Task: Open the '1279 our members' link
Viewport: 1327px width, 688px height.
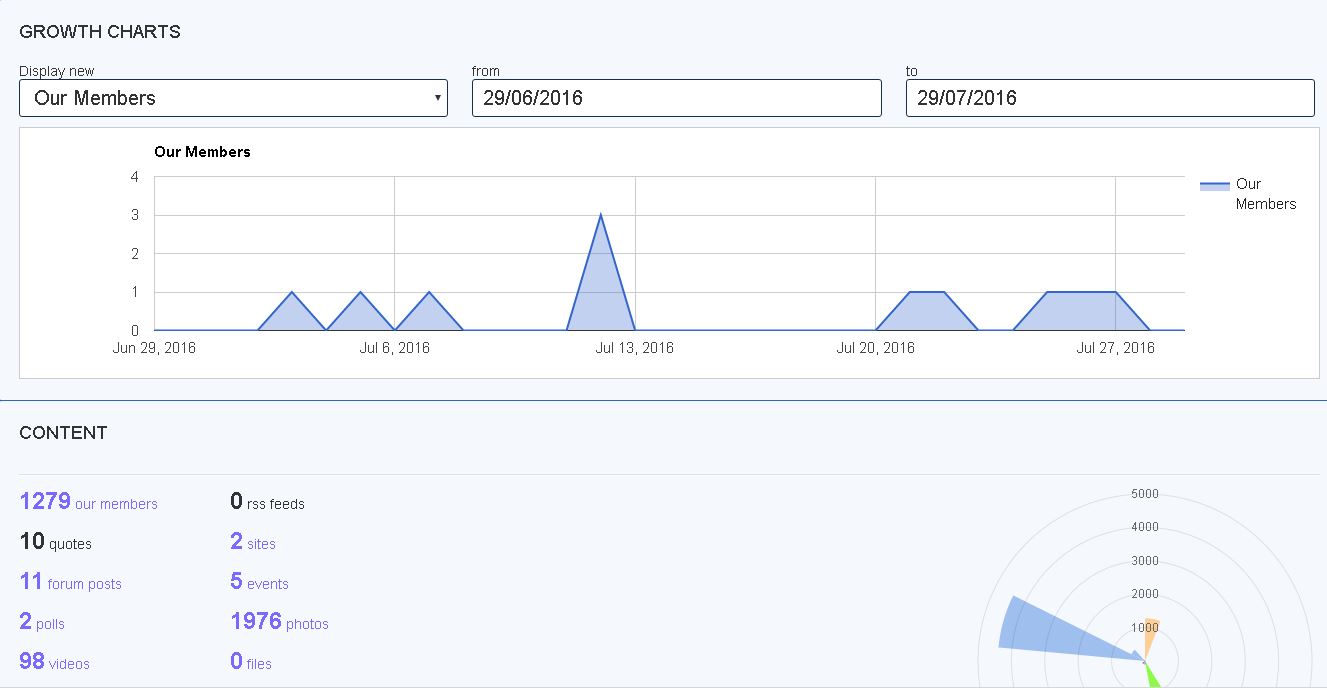Action: pos(89,502)
